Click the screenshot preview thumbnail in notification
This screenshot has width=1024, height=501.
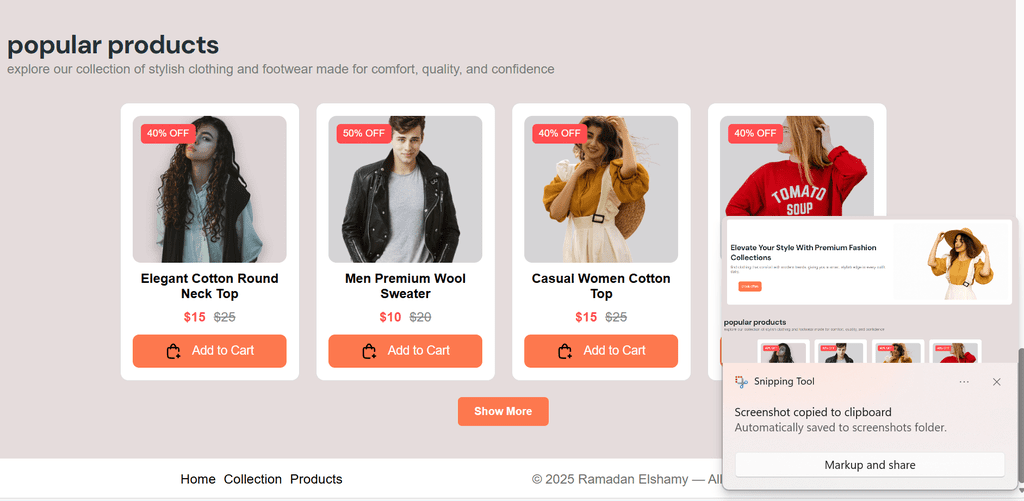pos(869,290)
